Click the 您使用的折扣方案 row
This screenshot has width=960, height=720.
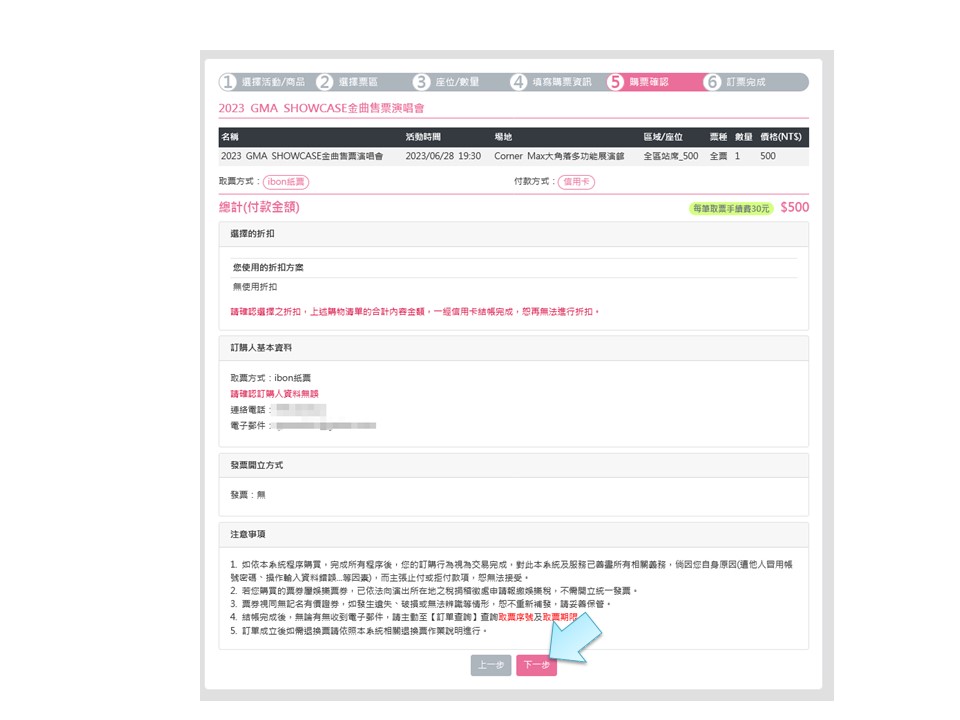click(x=514, y=268)
